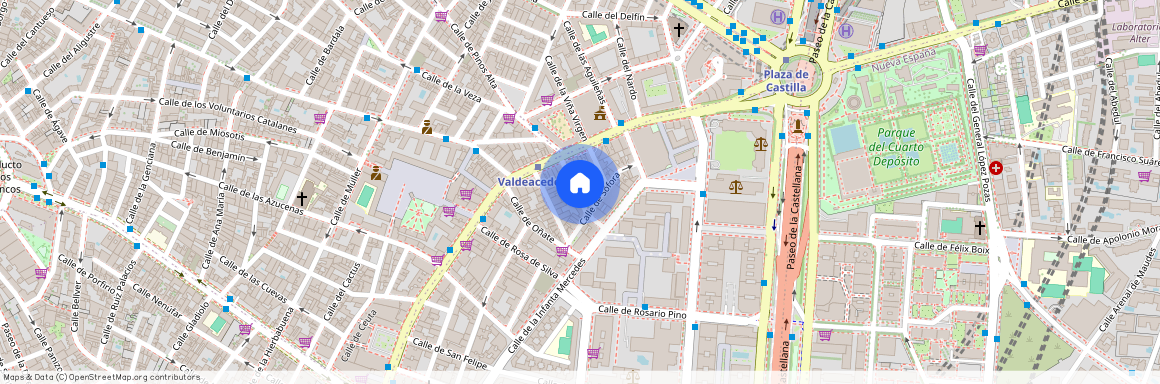
Task: Click the monument icon below Plaza de Castilla
Action: point(798,127)
